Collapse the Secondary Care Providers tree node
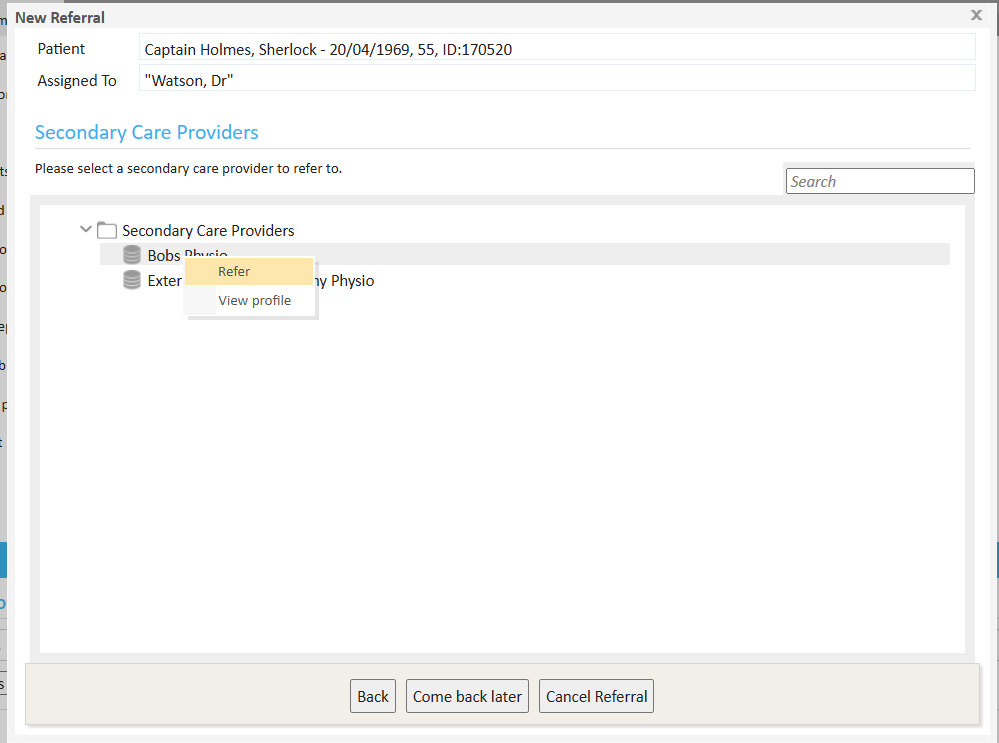999x743 pixels. coord(85,230)
